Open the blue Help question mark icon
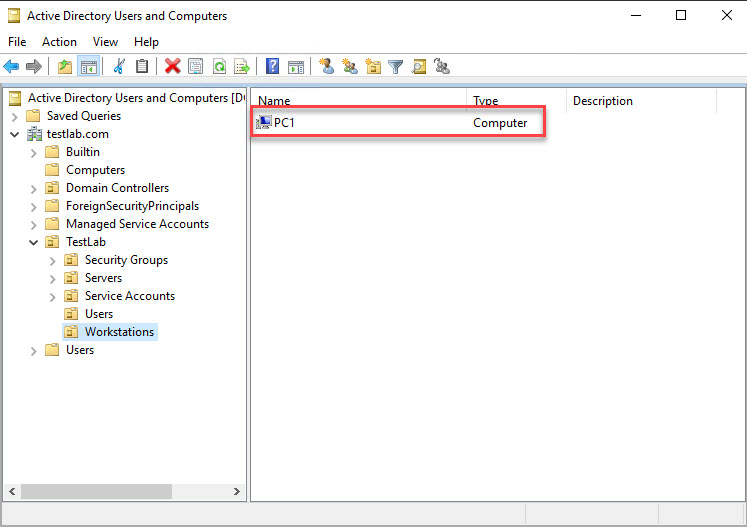This screenshot has height=527, width=747. pyautogui.click(x=273, y=66)
